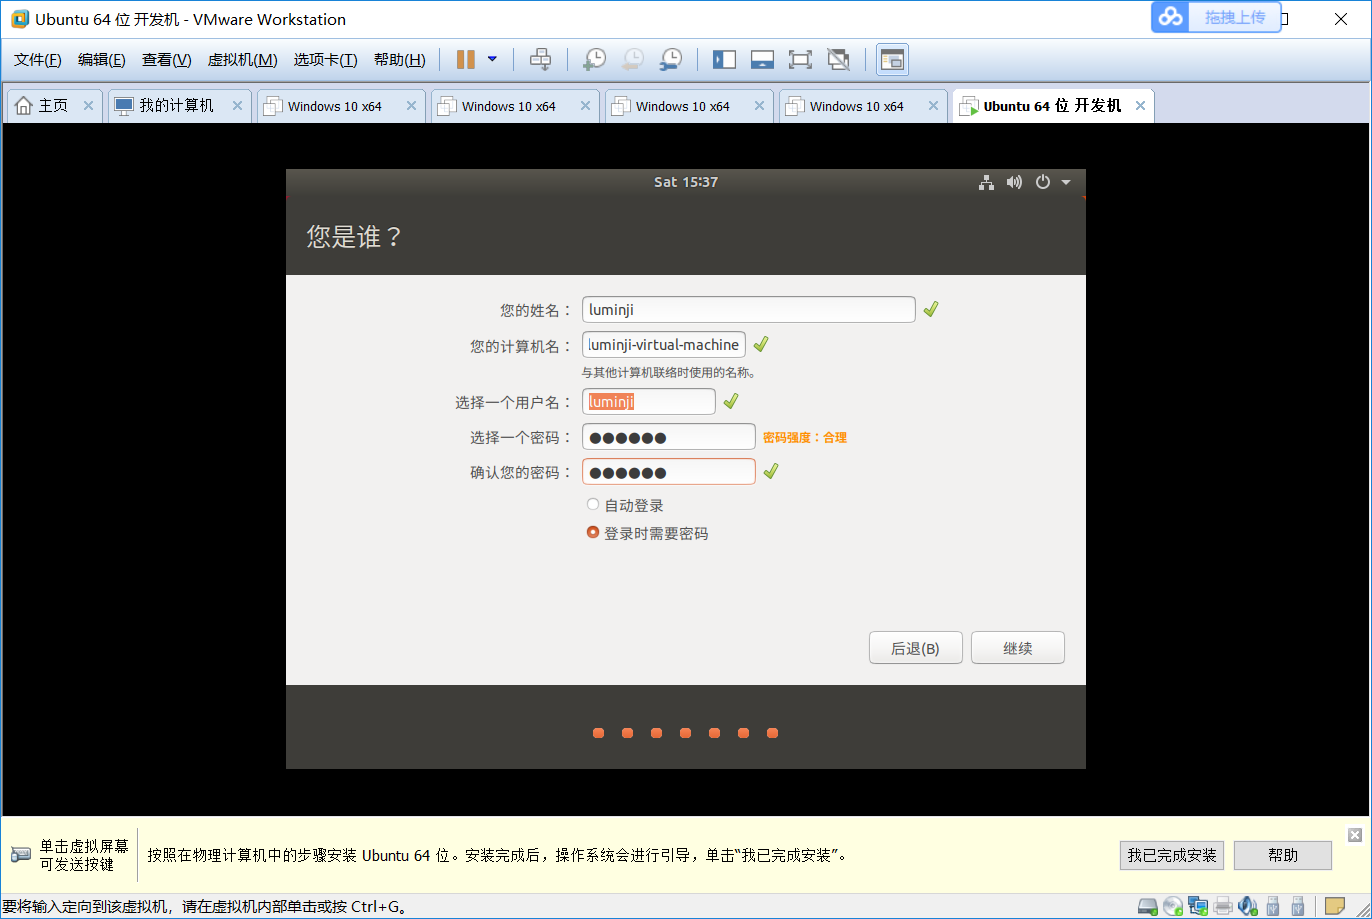
Task: Click the 密码强度：合理 text
Action: click(x=805, y=437)
